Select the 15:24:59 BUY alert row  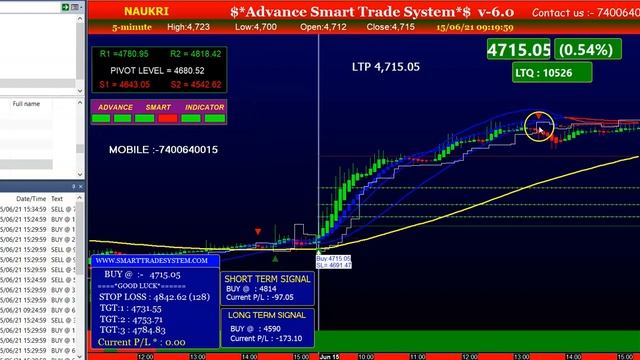point(38,220)
